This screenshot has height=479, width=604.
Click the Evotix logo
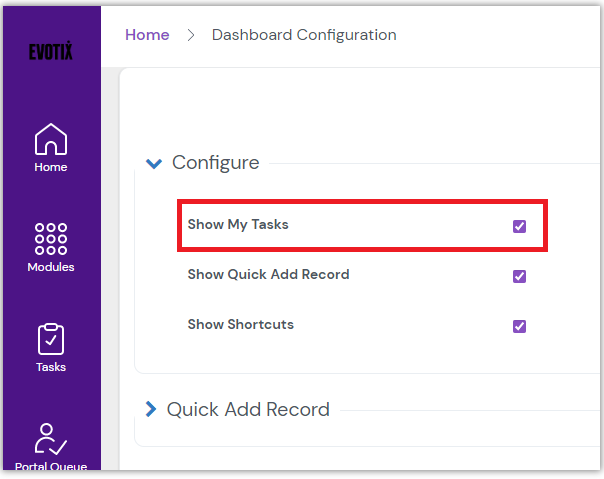(50, 52)
